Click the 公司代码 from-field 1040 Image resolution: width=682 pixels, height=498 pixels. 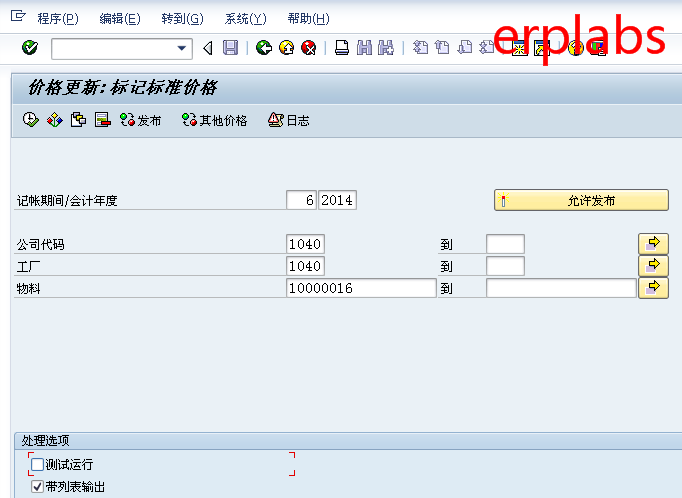coord(305,244)
